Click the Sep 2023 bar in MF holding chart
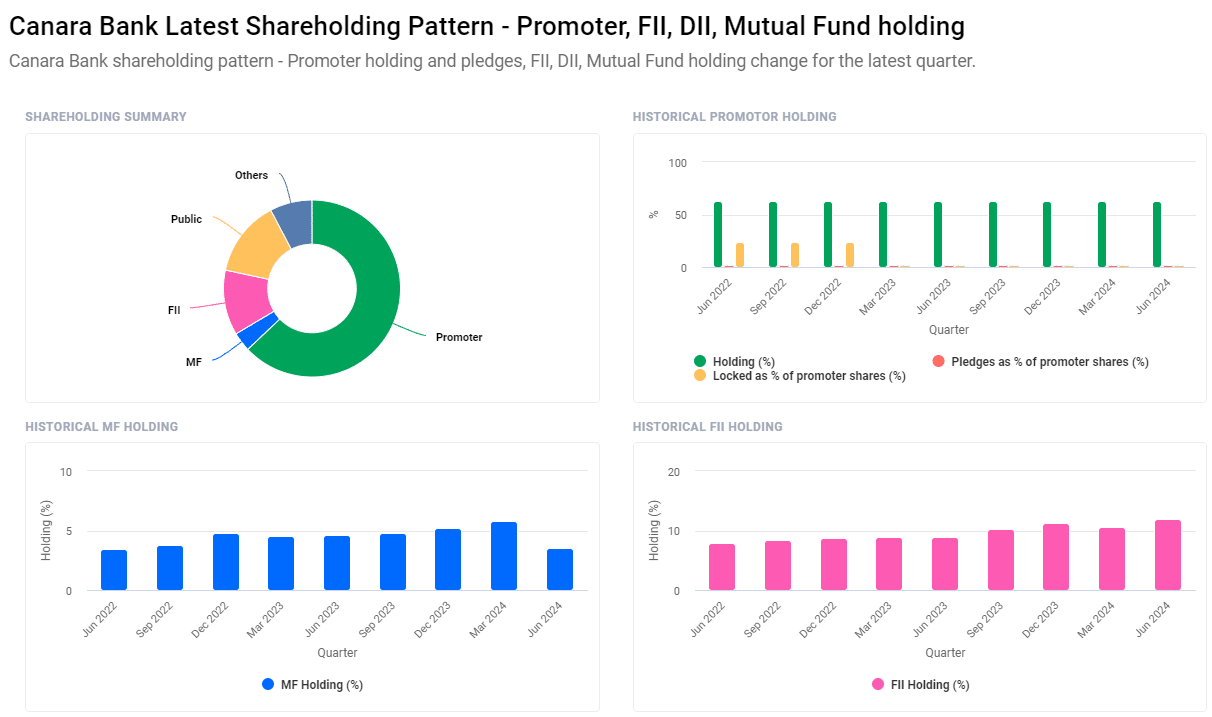 [393, 562]
